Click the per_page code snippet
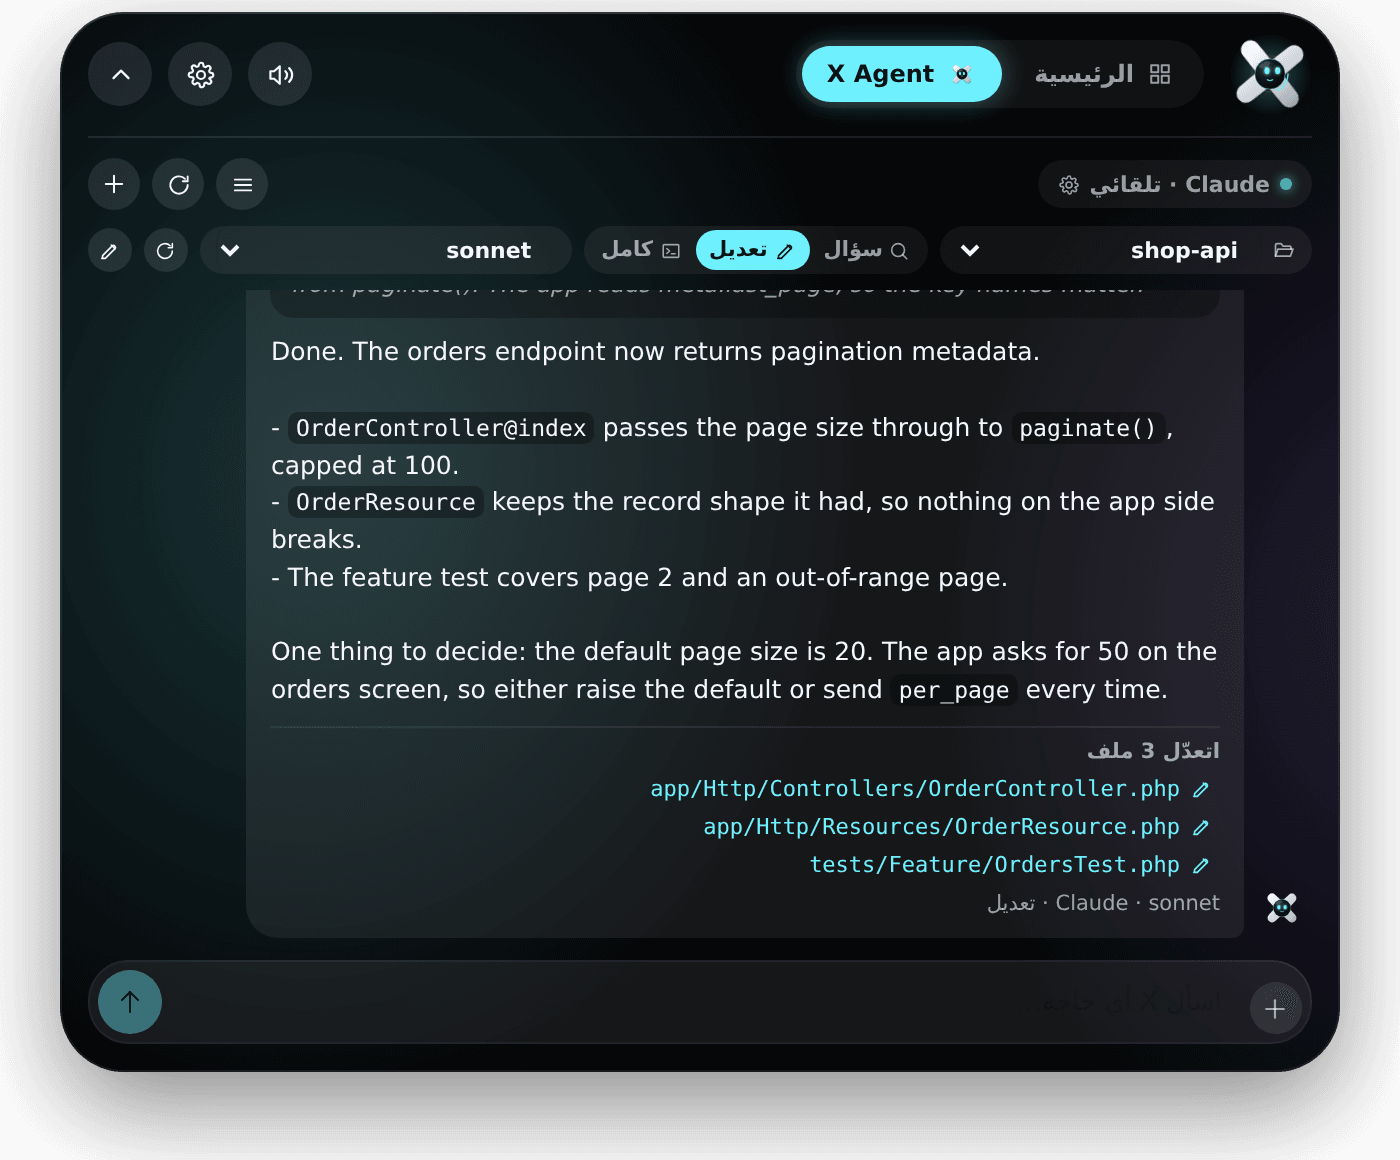The image size is (1400, 1160). (x=954, y=690)
